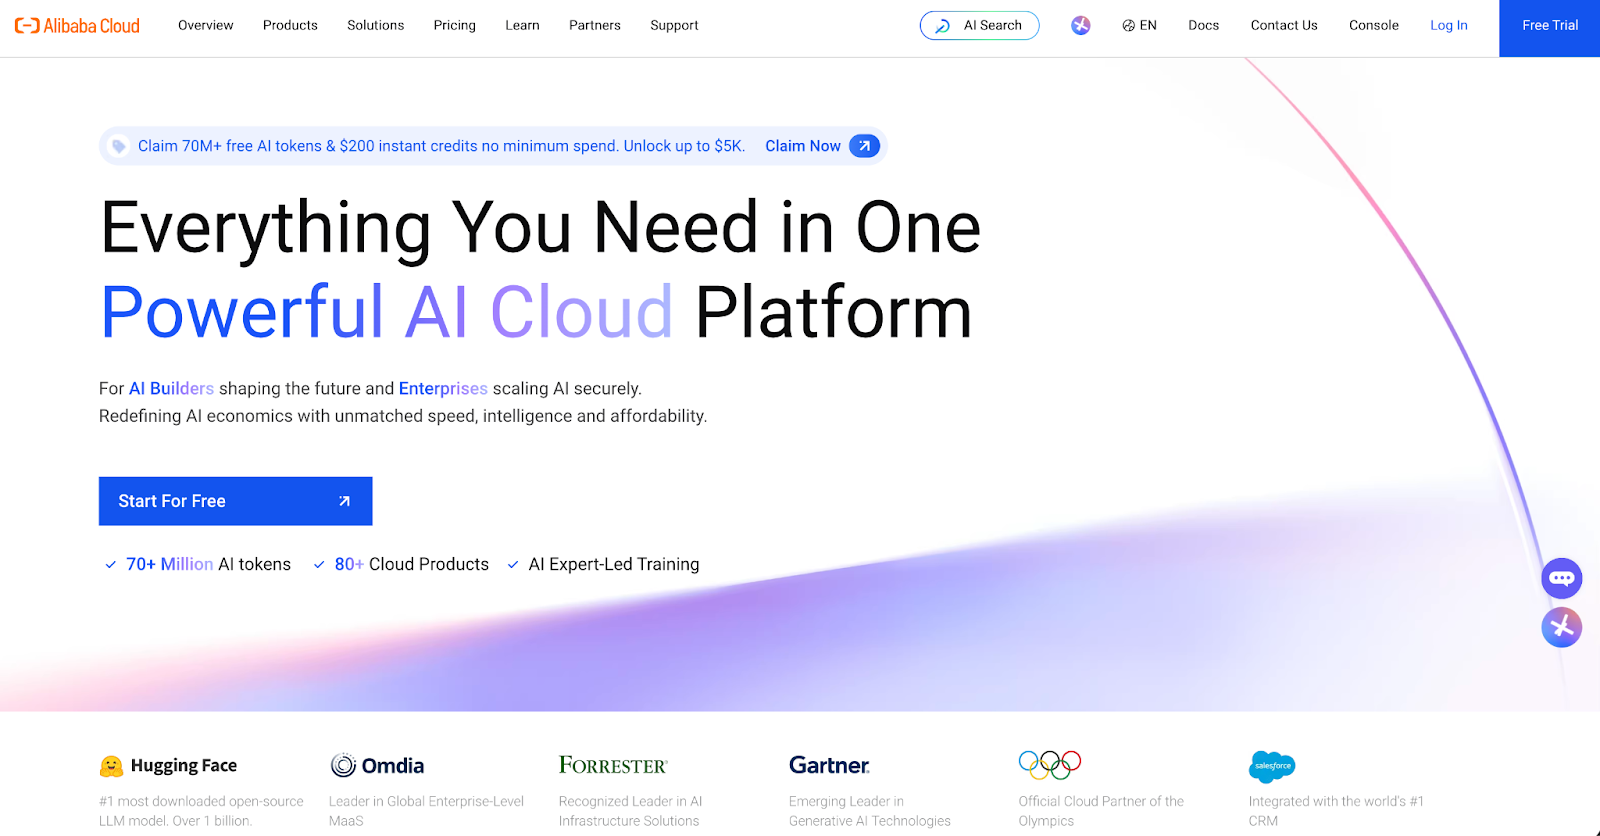Image resolution: width=1600 pixels, height=836 pixels.
Task: Click the Olympic rings logo
Action: (x=1050, y=765)
